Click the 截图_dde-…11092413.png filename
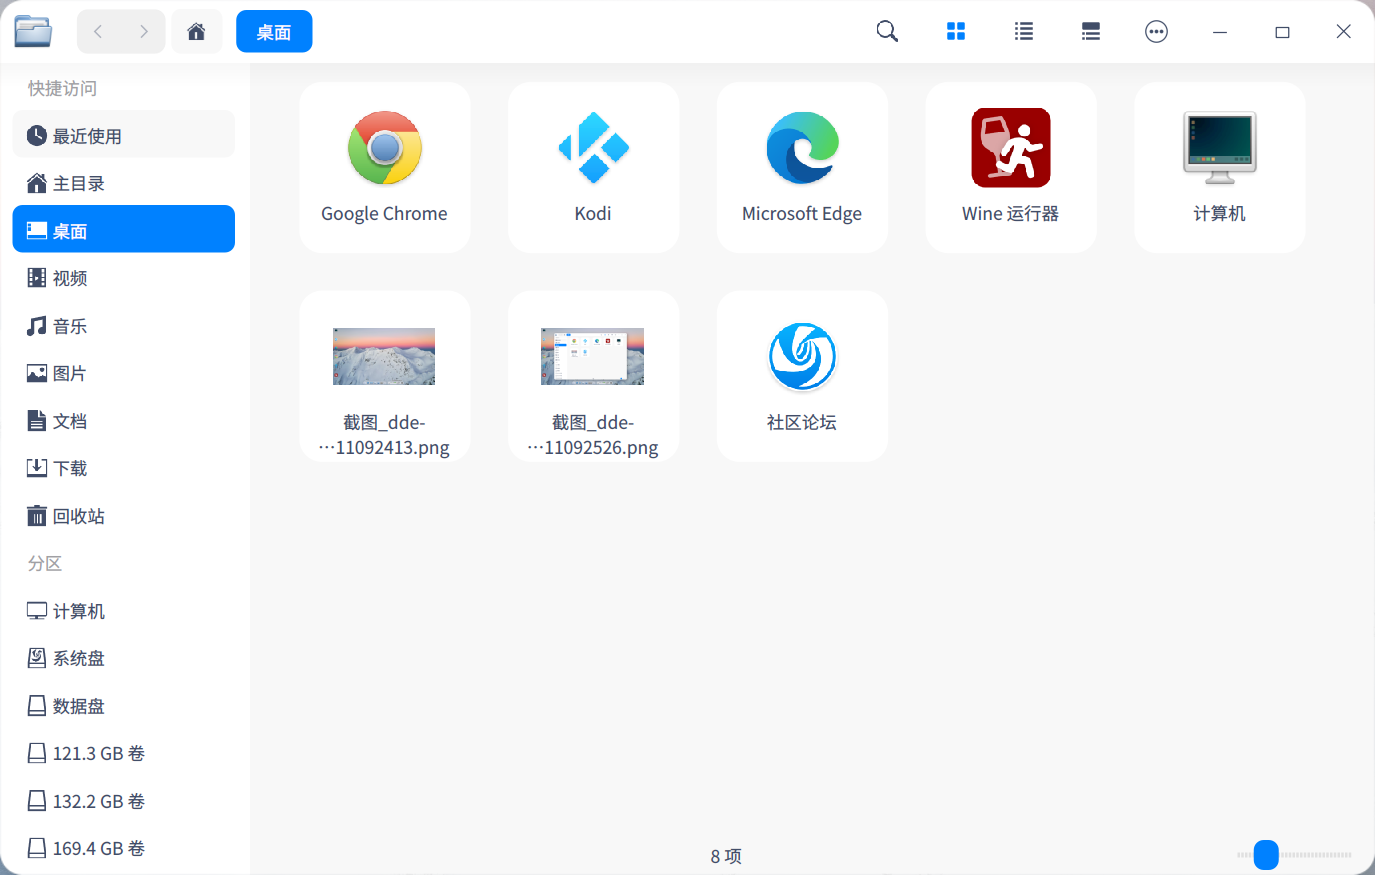This screenshot has height=875, width=1375. point(384,435)
